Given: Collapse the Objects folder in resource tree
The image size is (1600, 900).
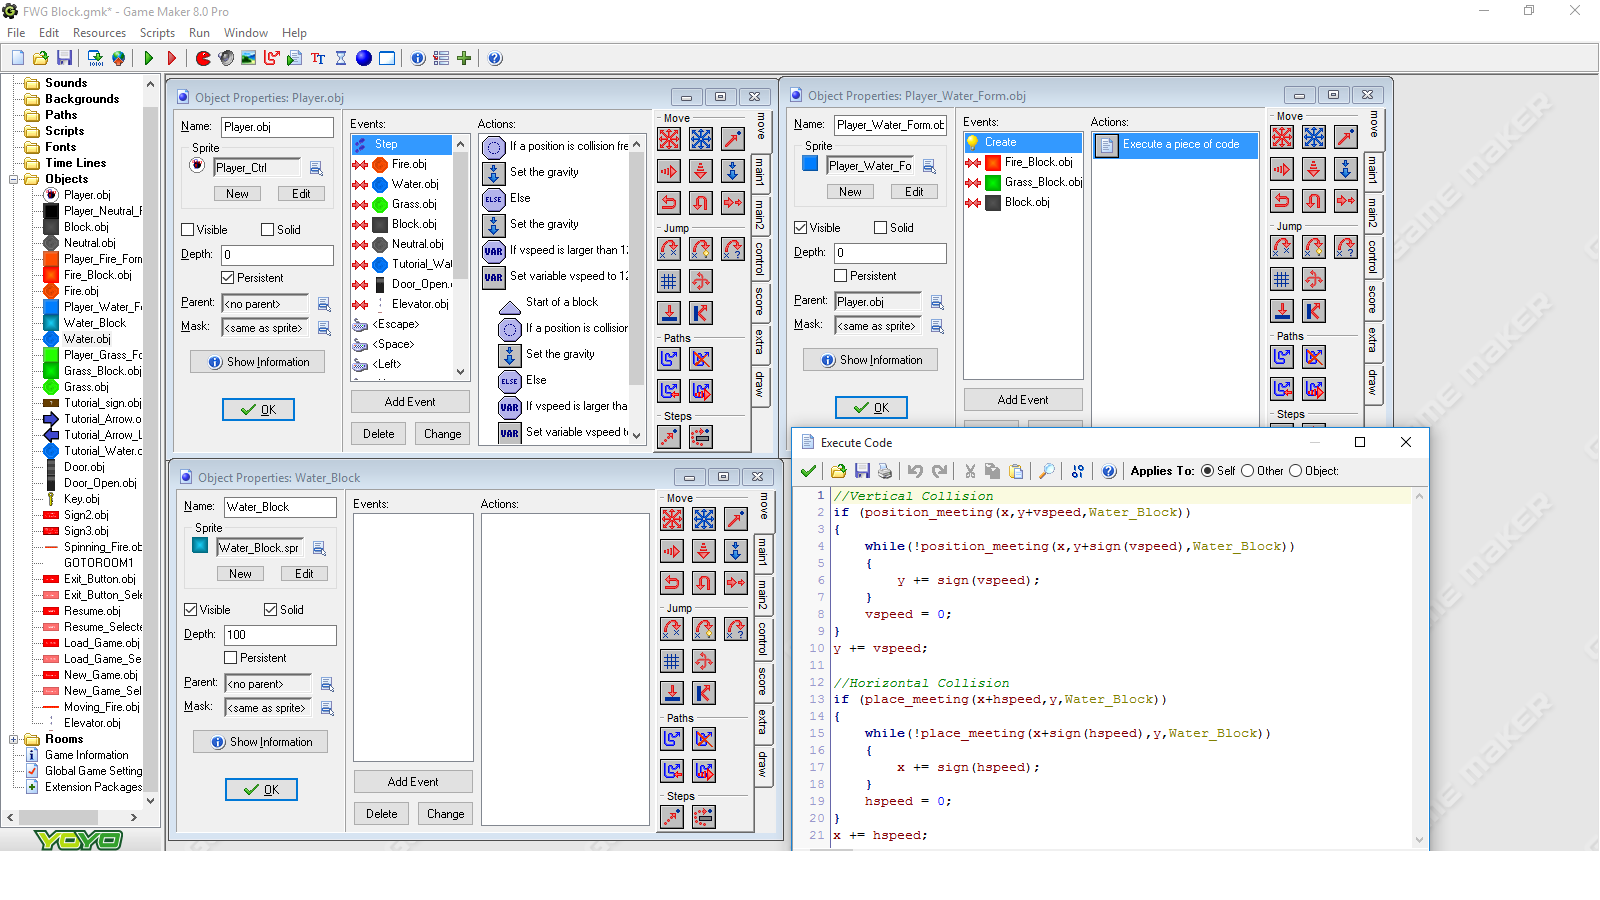Looking at the screenshot, I should [x=14, y=179].
